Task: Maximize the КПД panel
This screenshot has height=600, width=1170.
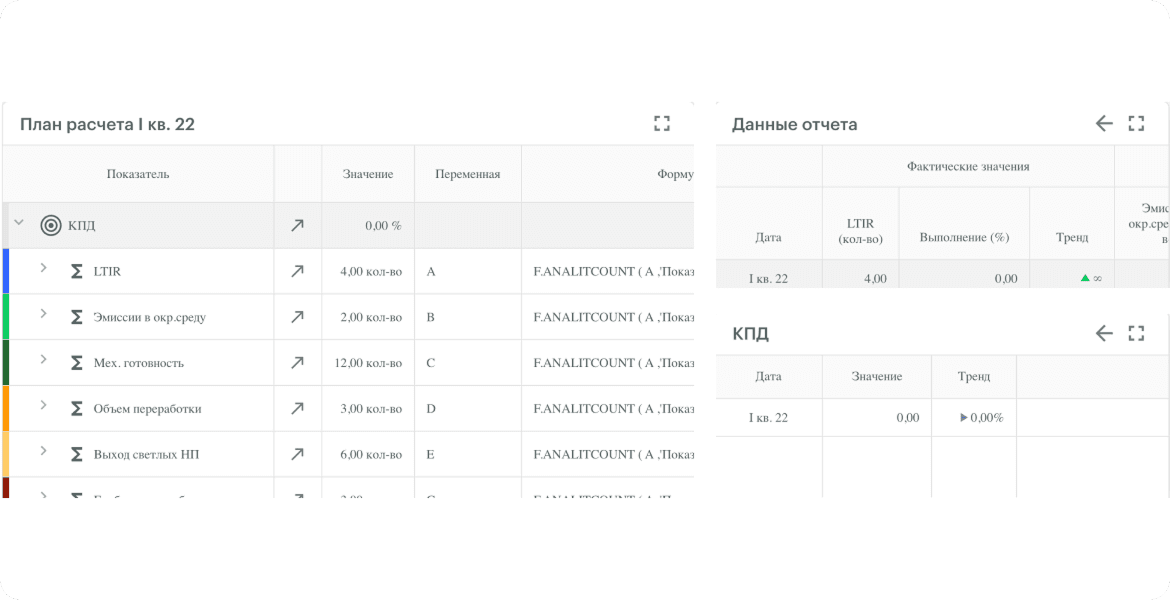Action: tap(1136, 333)
